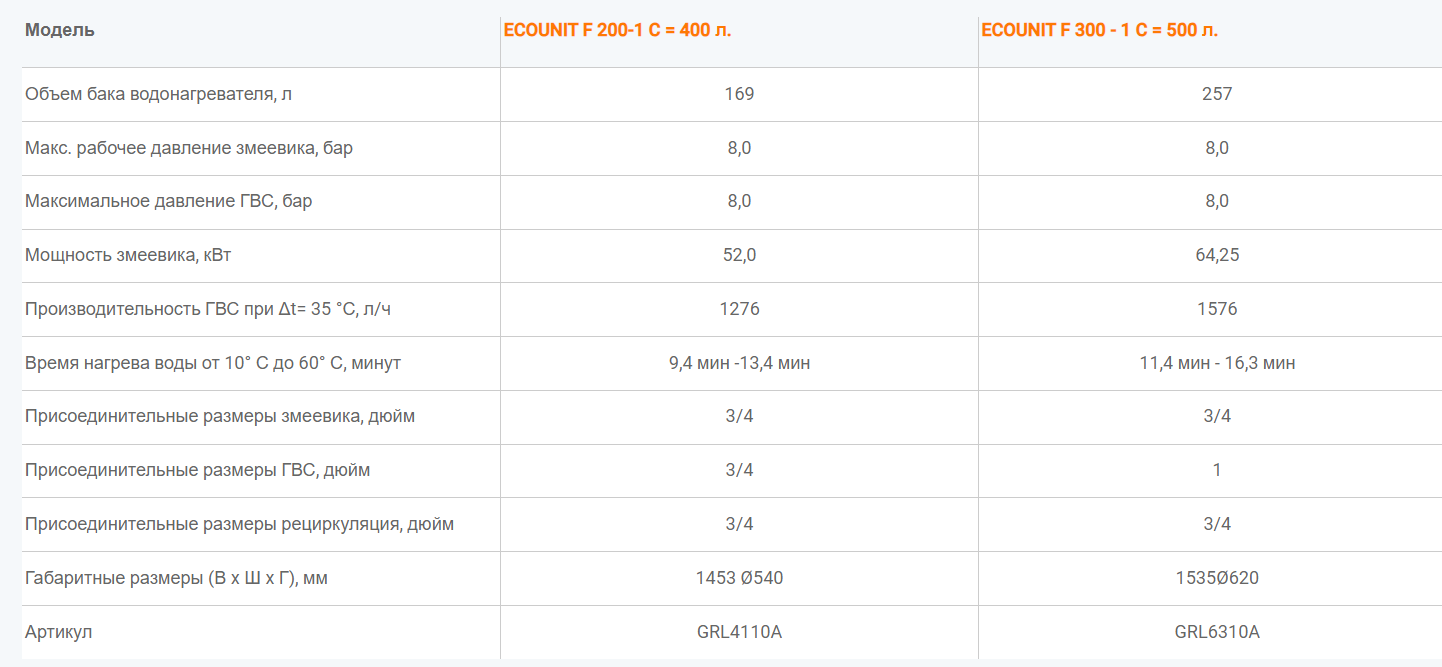Select the GRL4110A article number
Screen dimensions: 1442x667
click(739, 632)
